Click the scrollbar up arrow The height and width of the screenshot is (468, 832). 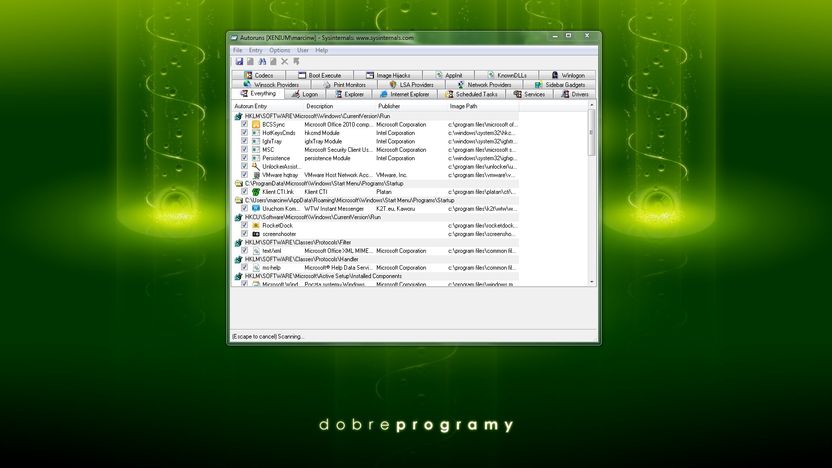point(592,105)
